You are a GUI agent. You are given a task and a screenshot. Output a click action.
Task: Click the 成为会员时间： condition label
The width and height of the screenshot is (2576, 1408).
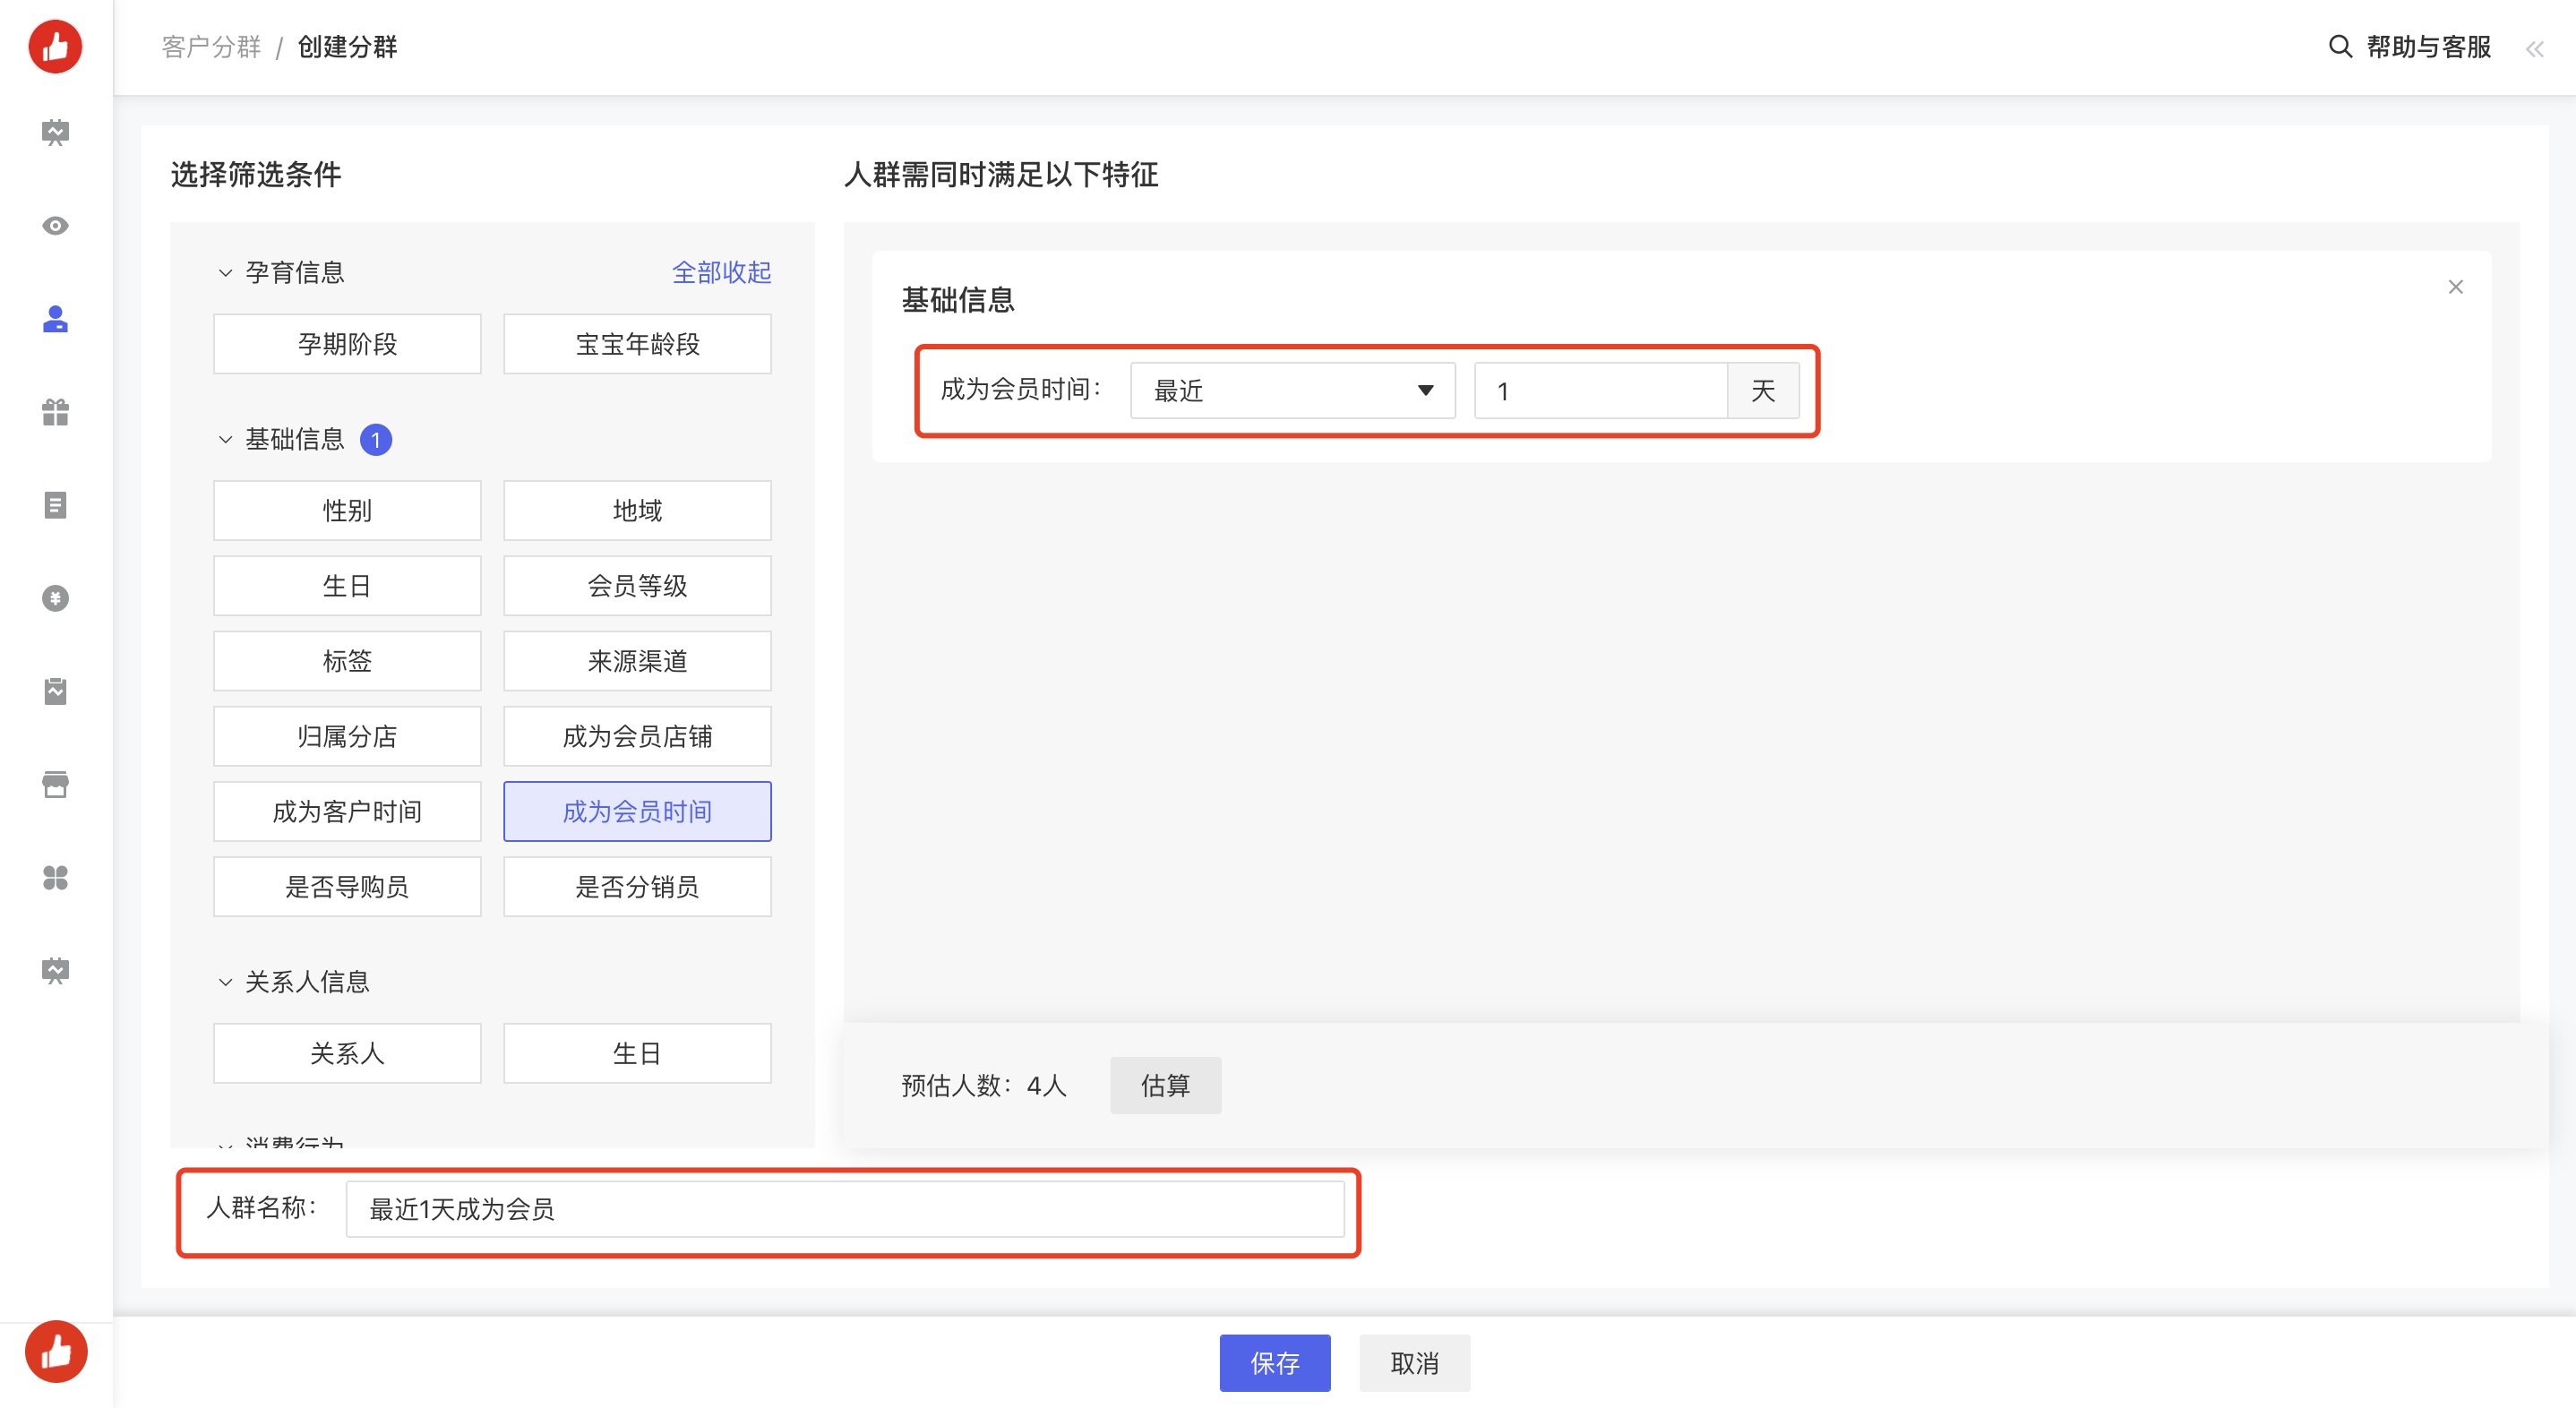1021,389
